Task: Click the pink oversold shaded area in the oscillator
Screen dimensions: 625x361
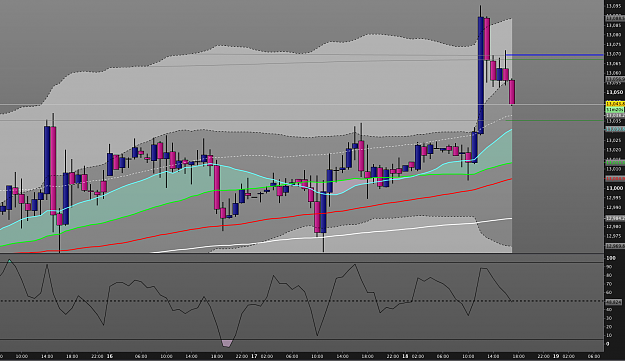Action: pos(226,343)
